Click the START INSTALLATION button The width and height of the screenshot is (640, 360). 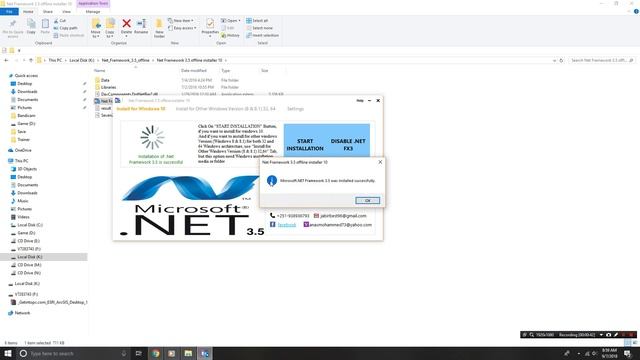(305, 144)
